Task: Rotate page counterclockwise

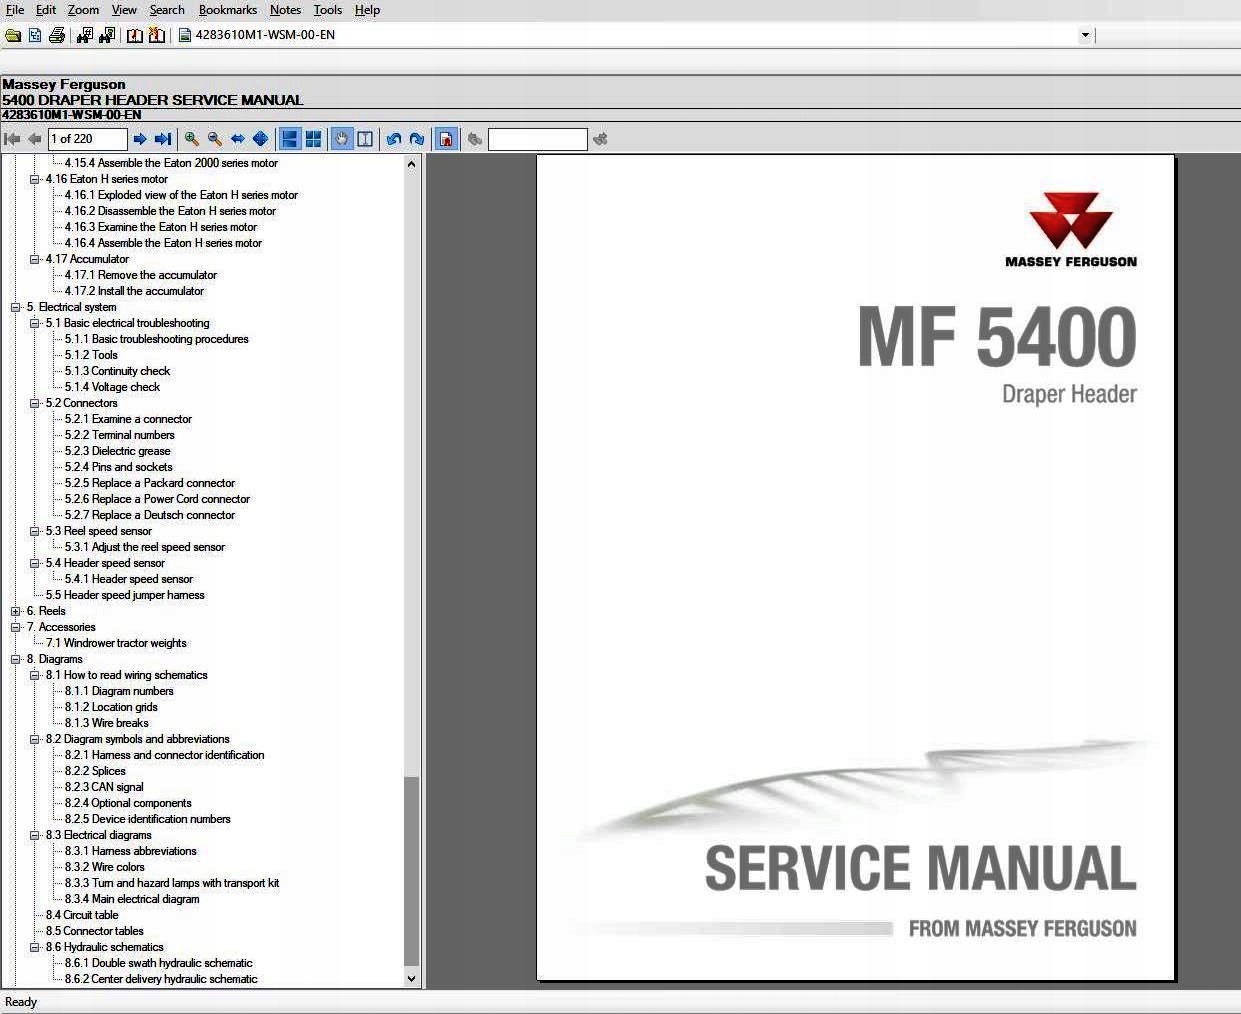Action: (394, 139)
